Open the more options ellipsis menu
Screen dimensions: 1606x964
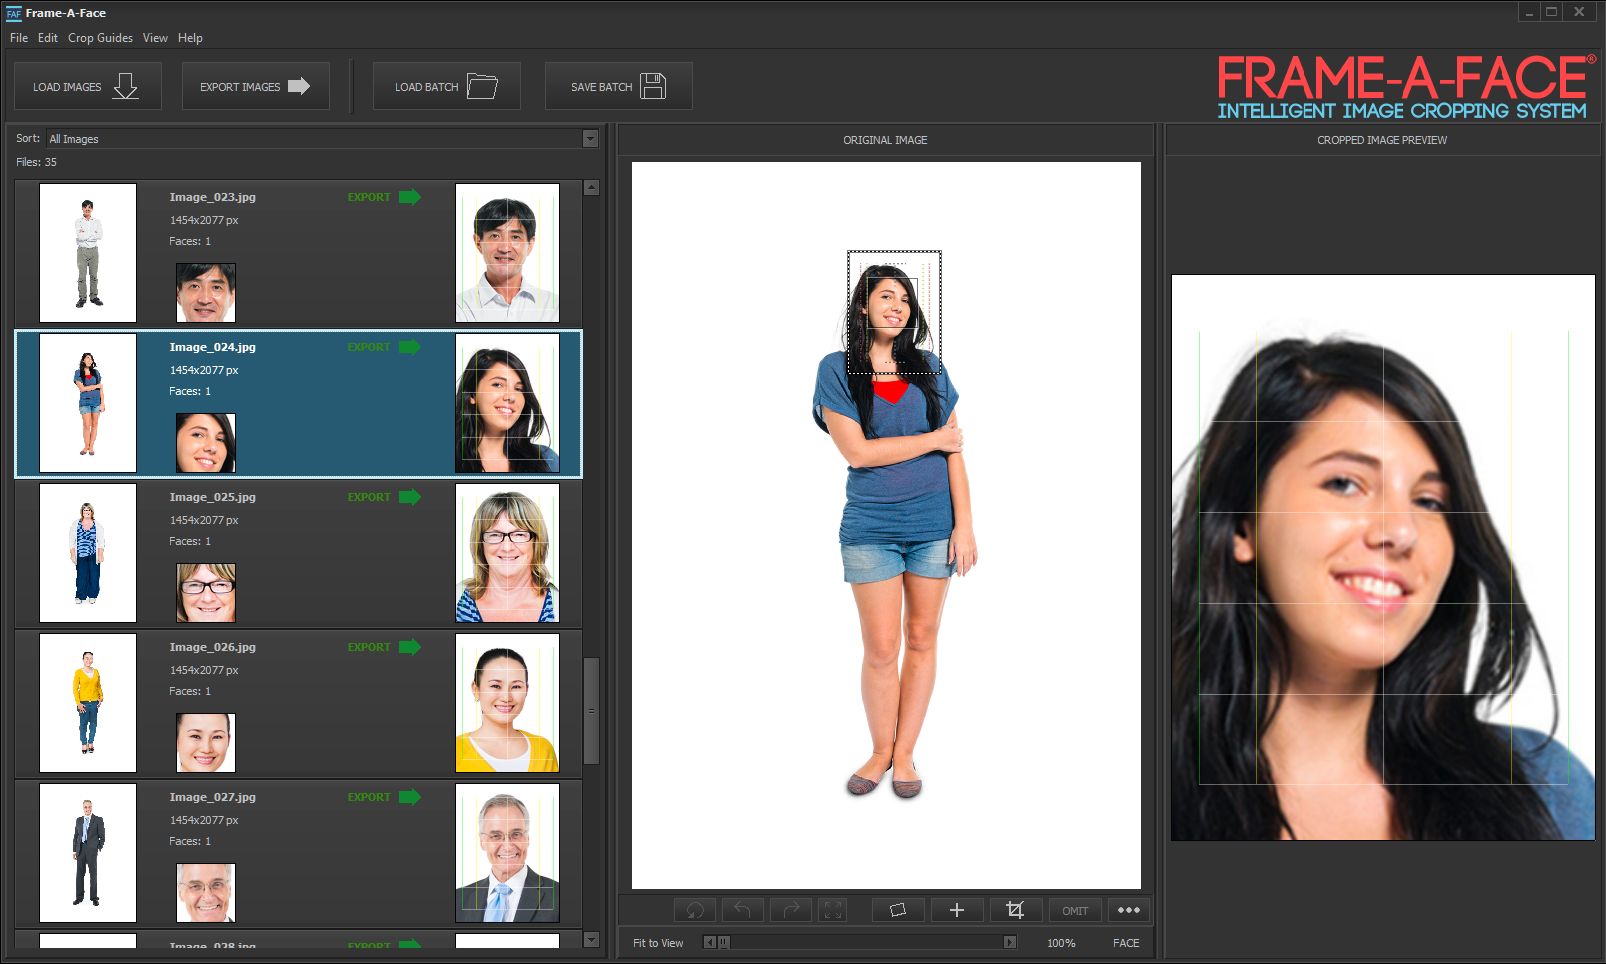[x=1129, y=910]
